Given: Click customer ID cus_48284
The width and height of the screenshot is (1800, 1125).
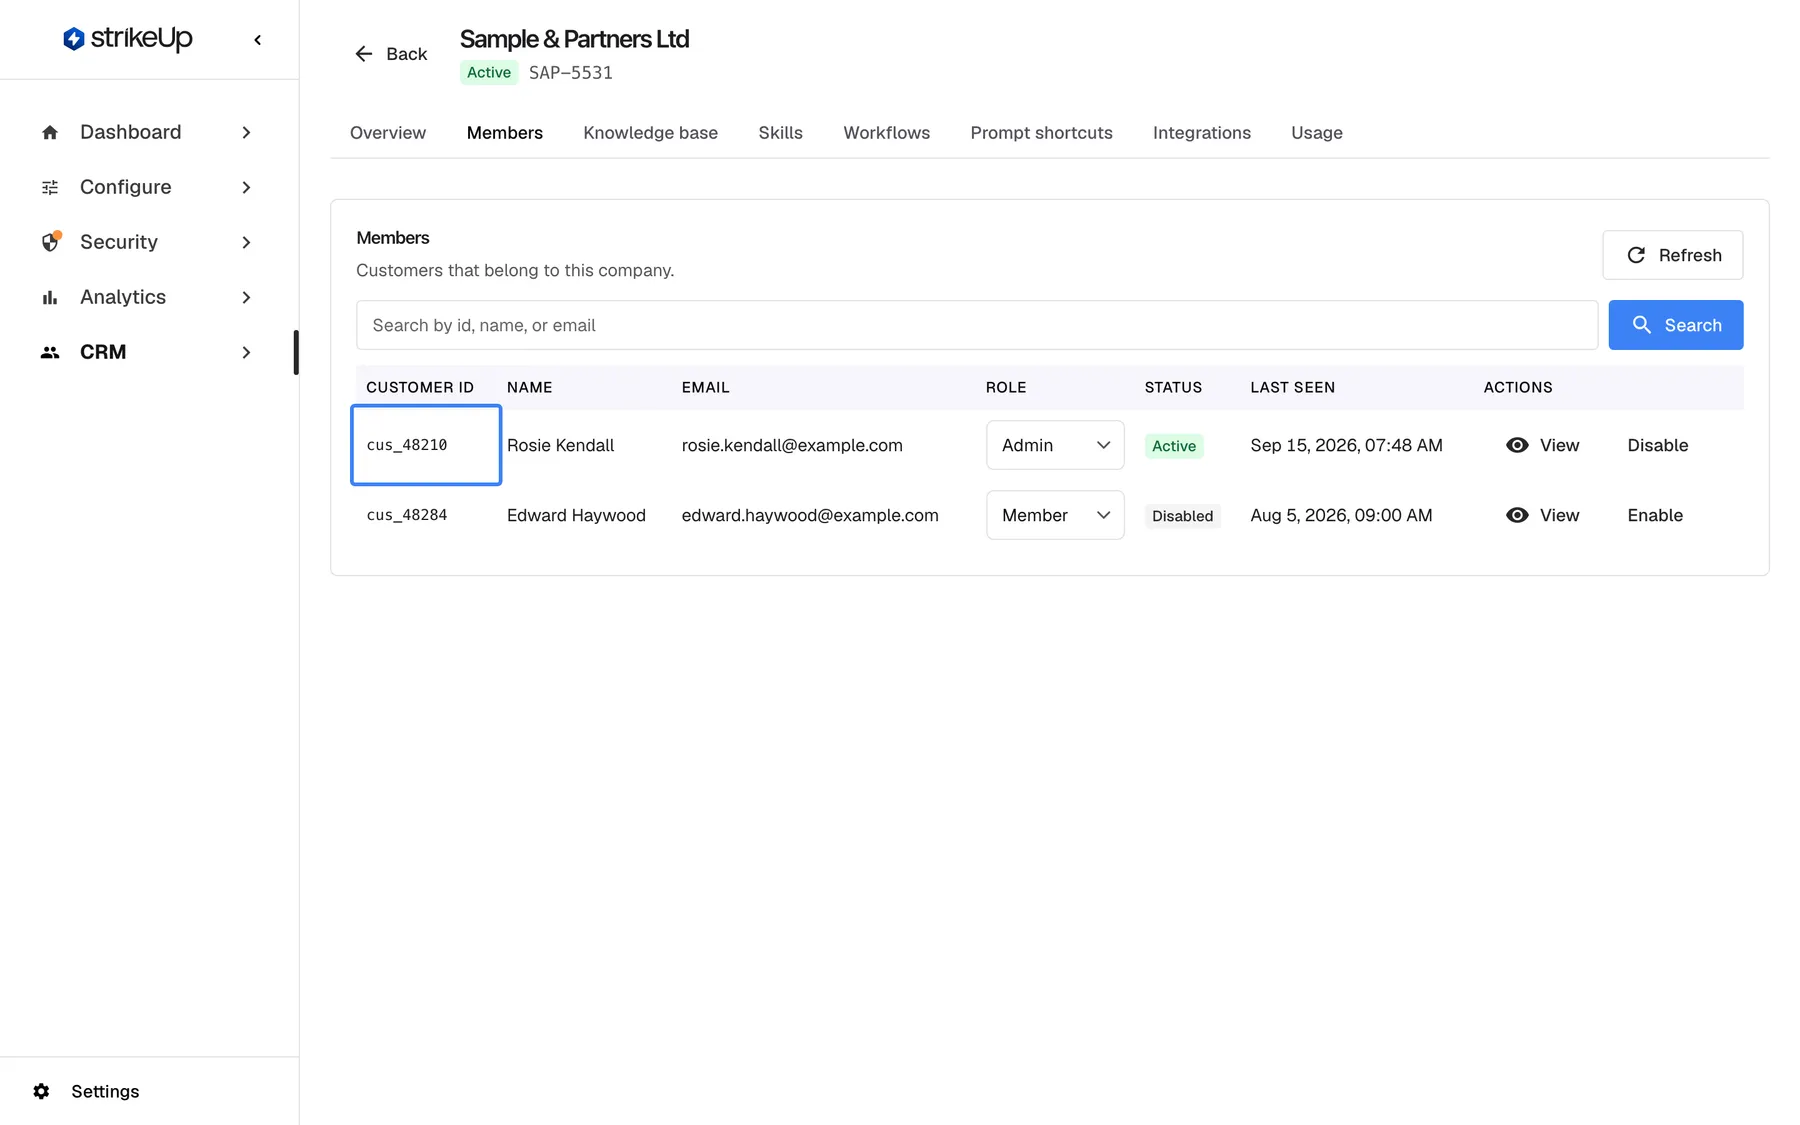Looking at the screenshot, I should pos(407,515).
